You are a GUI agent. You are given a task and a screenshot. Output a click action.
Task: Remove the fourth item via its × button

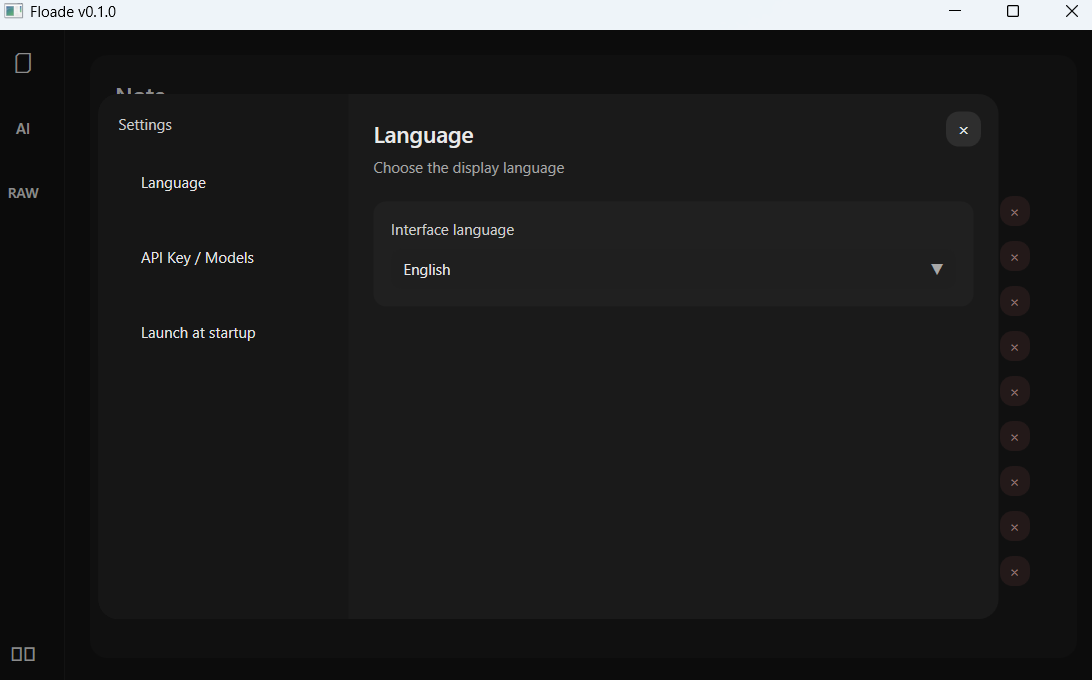pos(1015,346)
